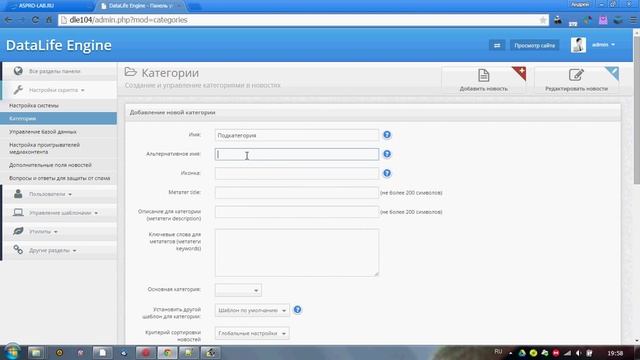Reload the page with browser refresh icon

tap(35, 20)
